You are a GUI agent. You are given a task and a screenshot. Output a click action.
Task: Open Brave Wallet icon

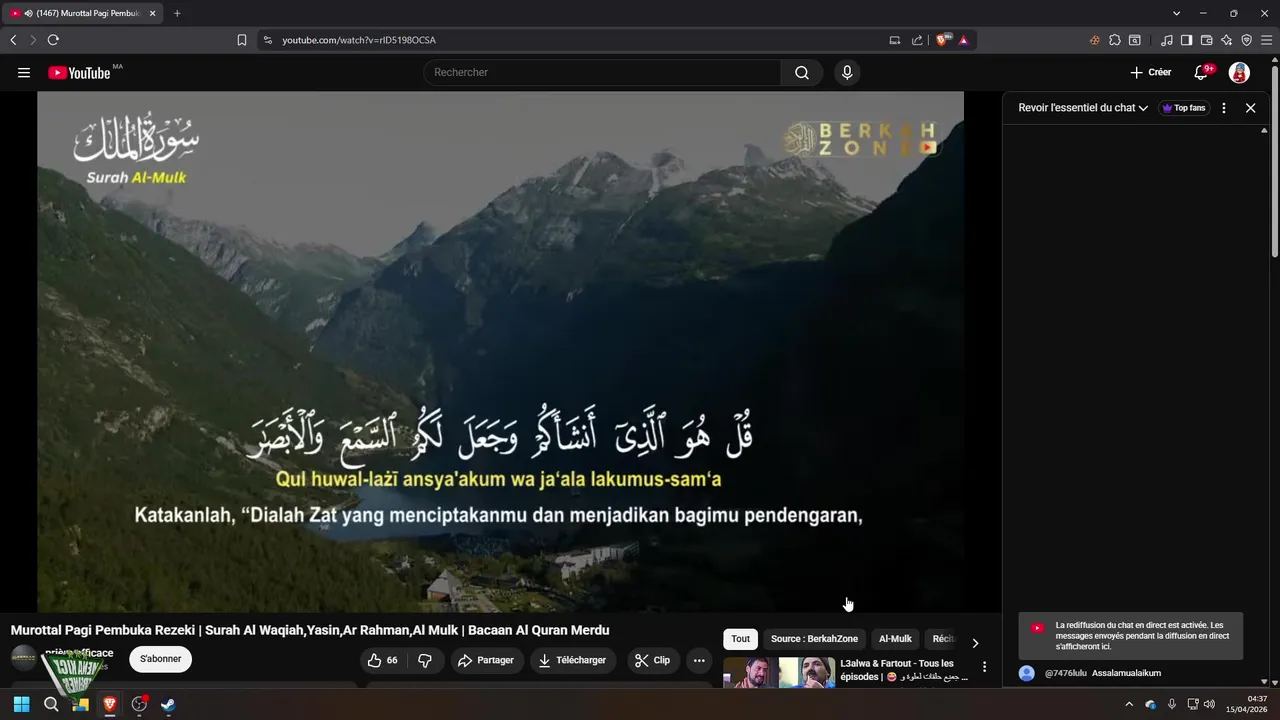1207,40
